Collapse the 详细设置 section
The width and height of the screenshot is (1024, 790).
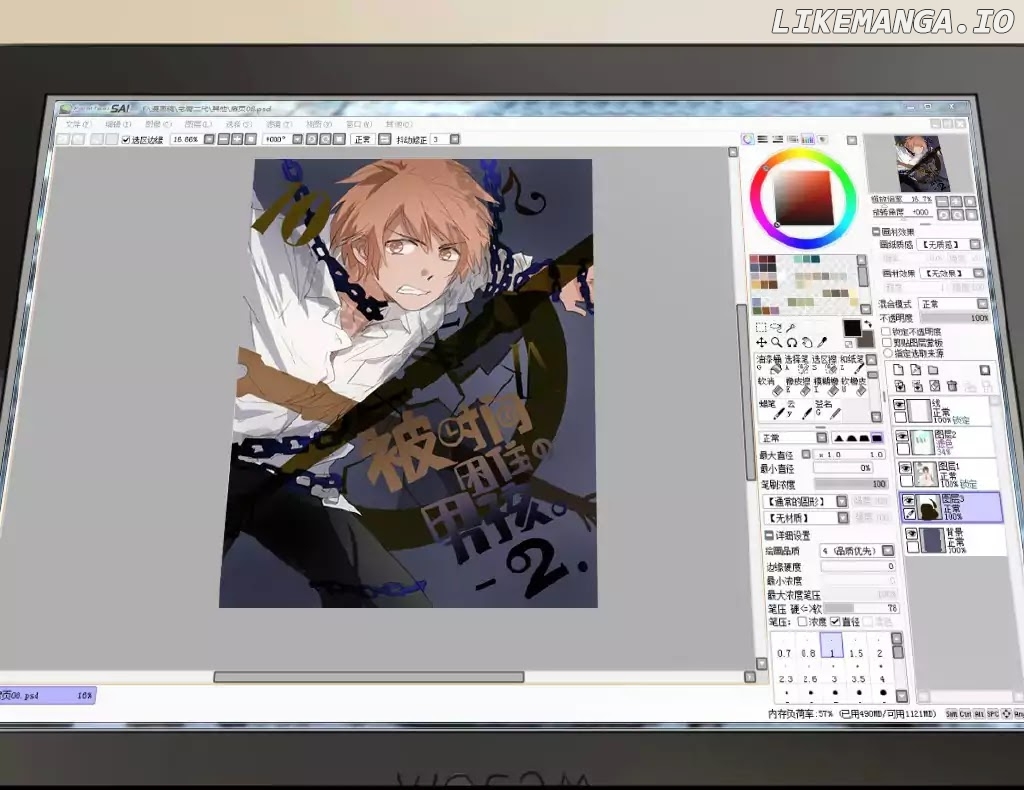pyautogui.click(x=769, y=535)
